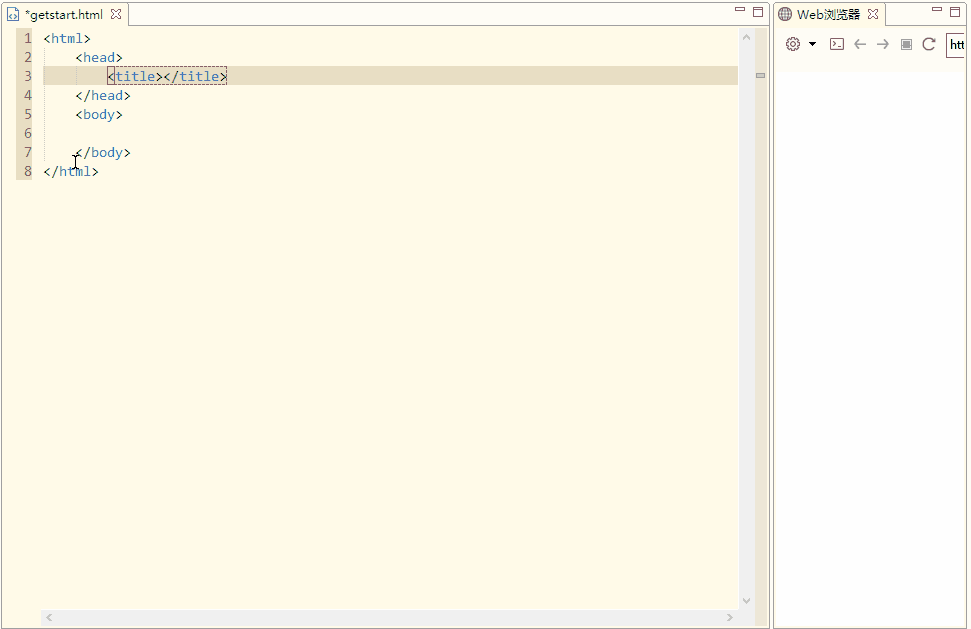Click line number 8 in gutter

tap(28, 171)
